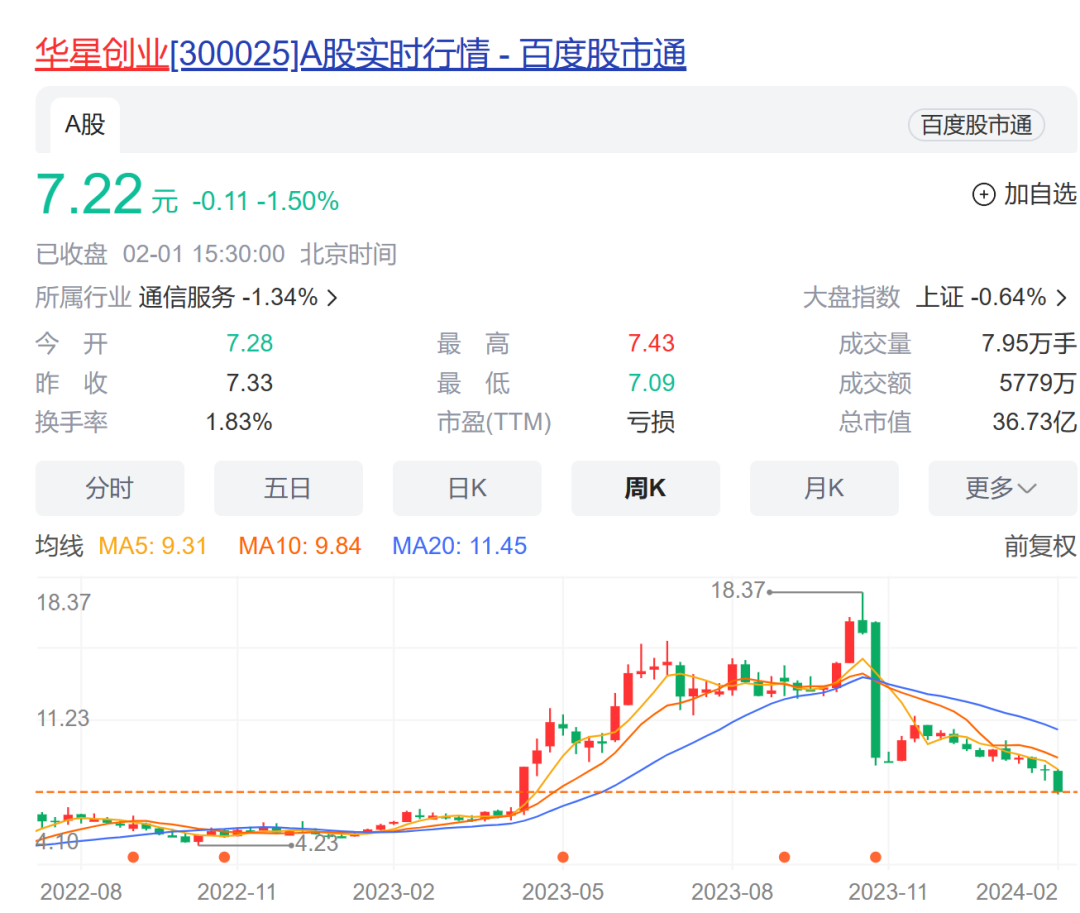Expand the 所属行业 chevron arrow
The height and width of the screenshot is (913, 1080).
333,298
